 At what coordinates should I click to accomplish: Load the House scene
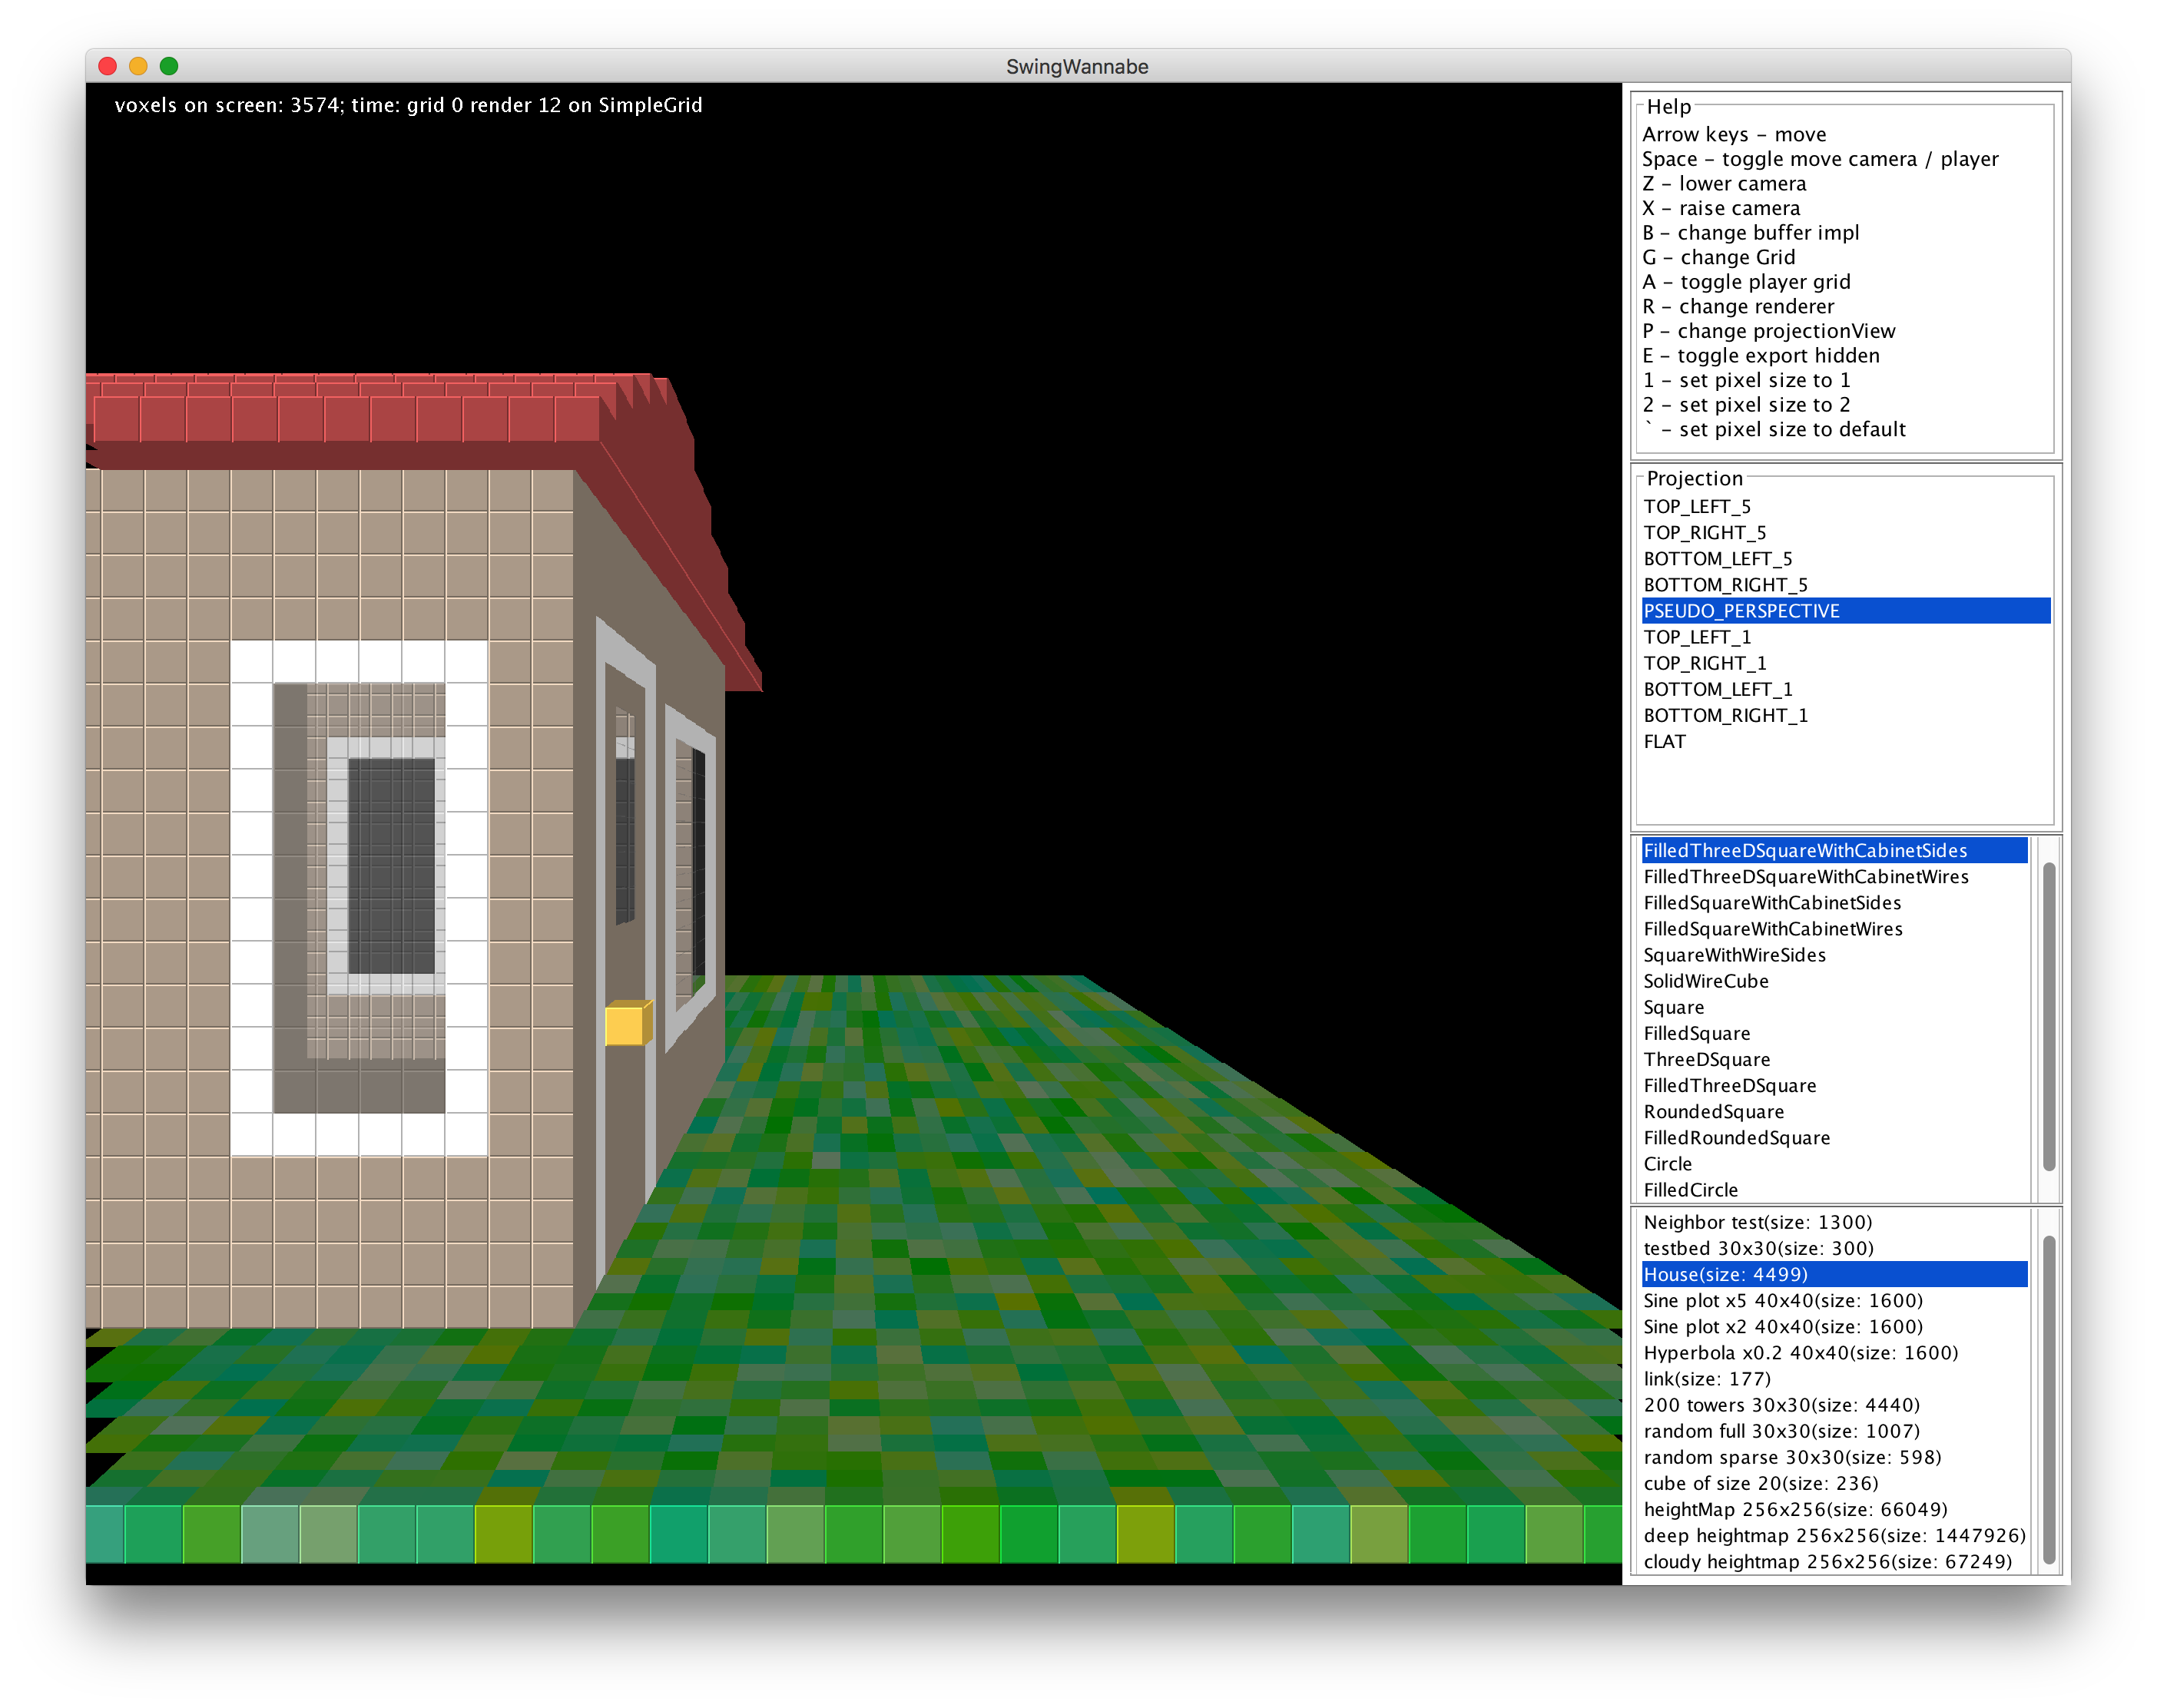1834,1273
